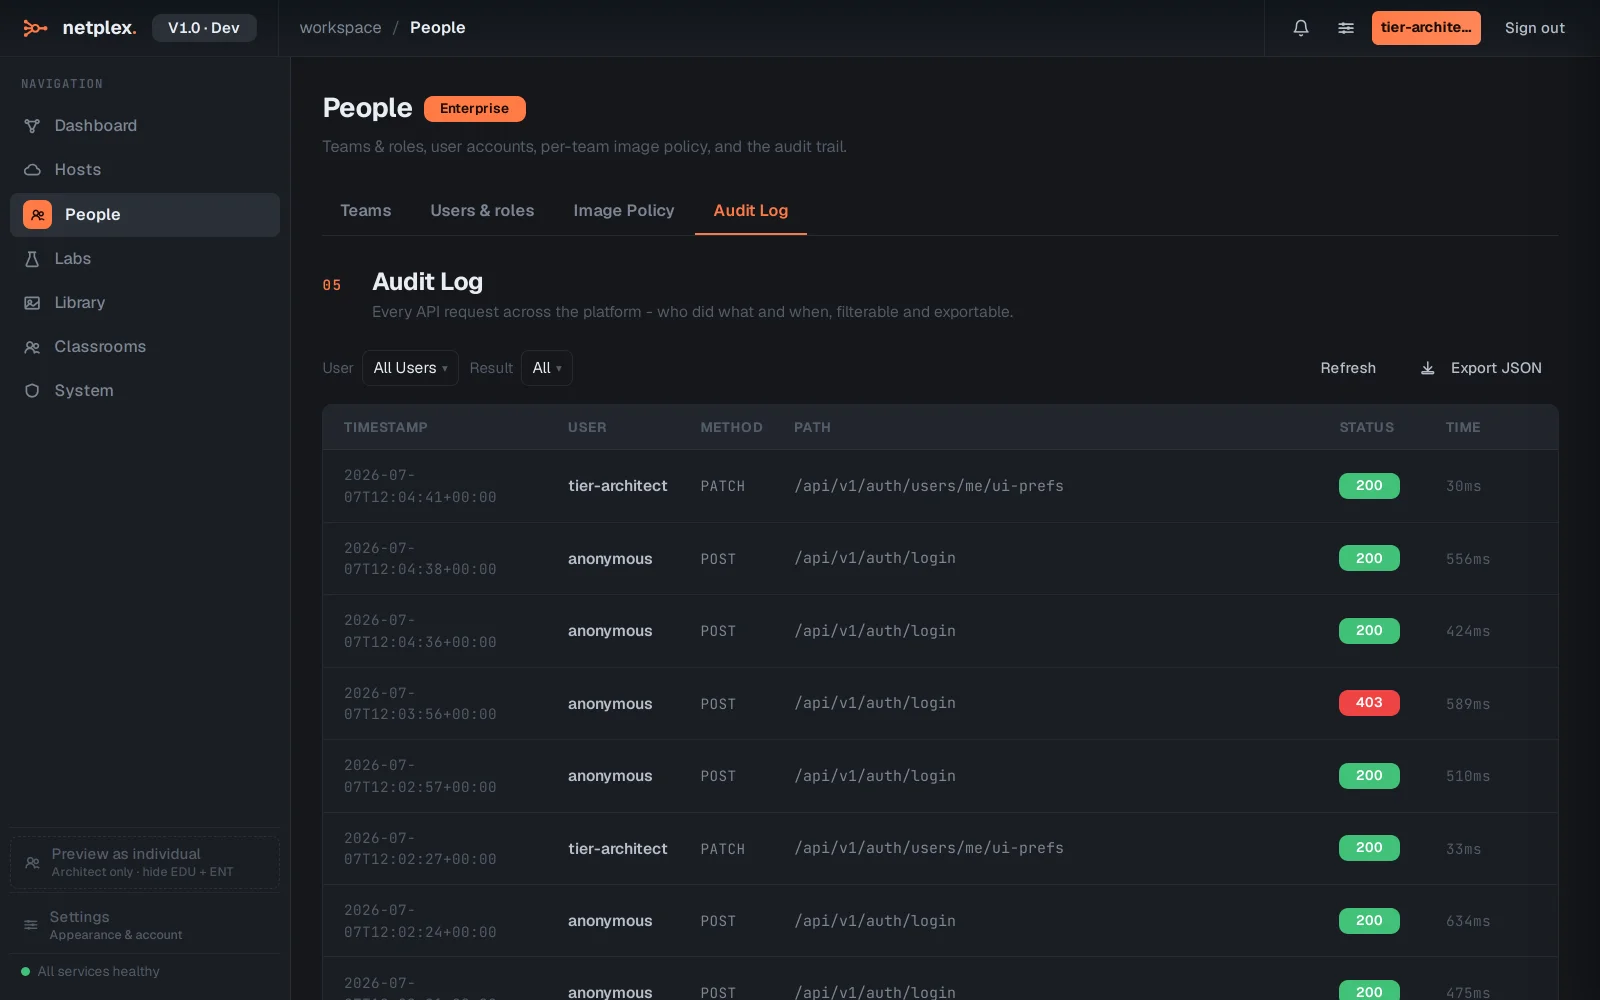Screen dimensions: 1600x1000
Task: Switch to the Users & roles tab
Action: click(482, 211)
